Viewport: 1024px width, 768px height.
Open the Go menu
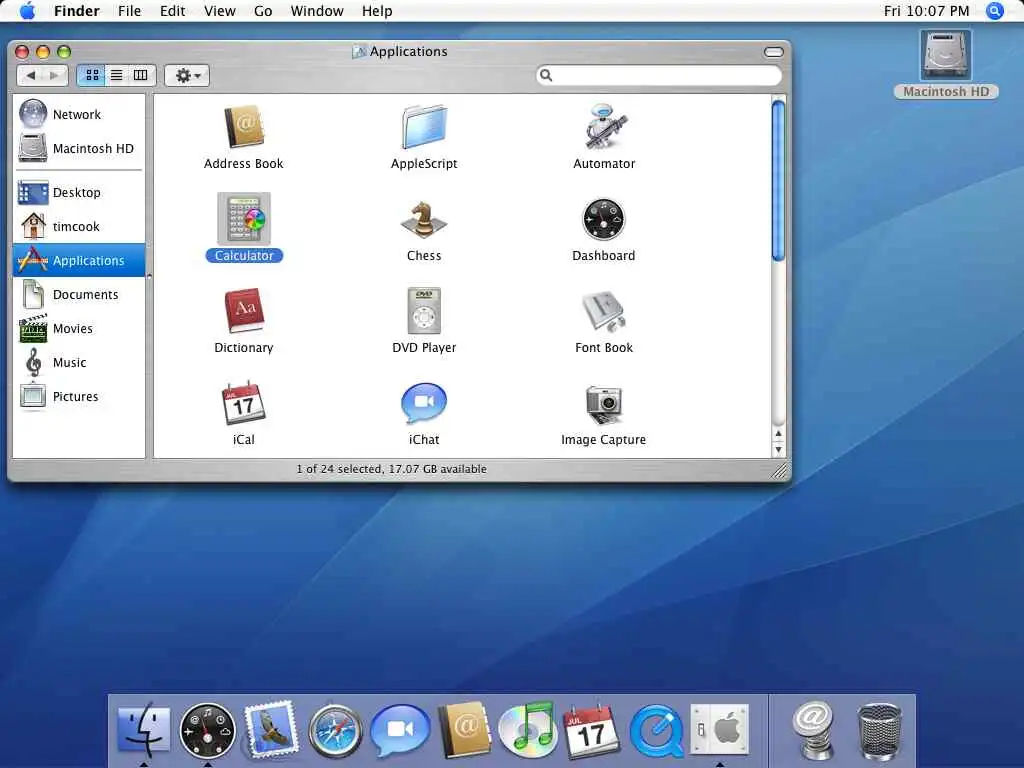coord(263,11)
